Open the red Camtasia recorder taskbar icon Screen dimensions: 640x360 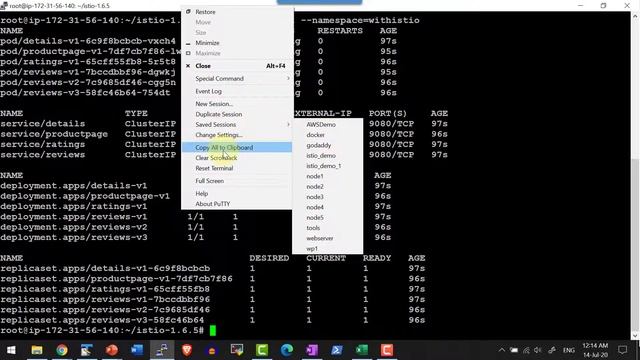coord(387,350)
